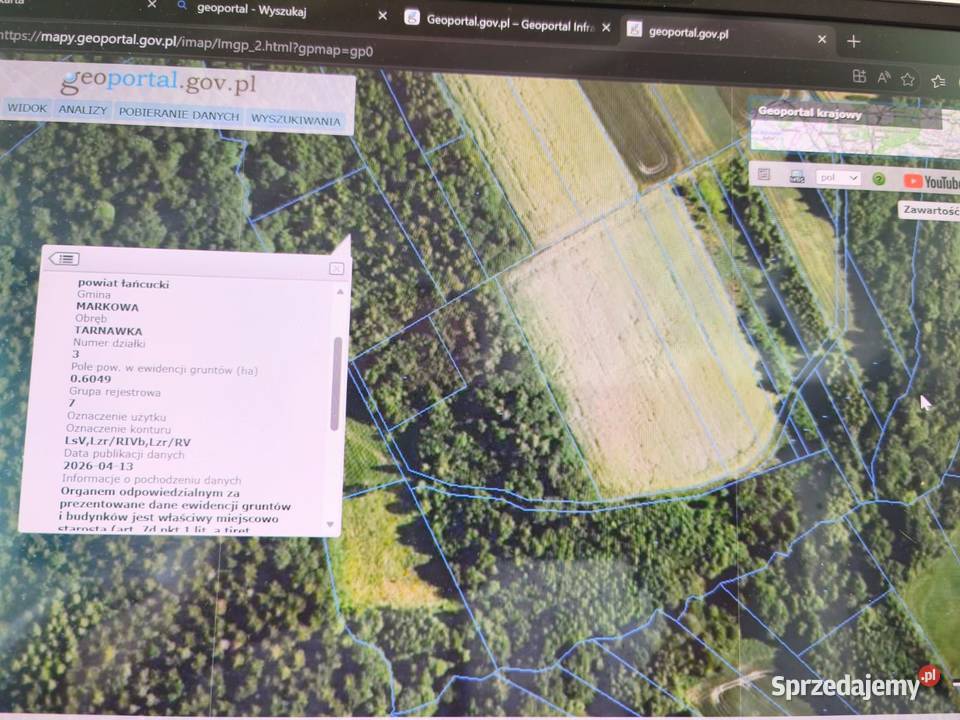
Task: Click the 'Numer działki' label
Action: (x=109, y=343)
